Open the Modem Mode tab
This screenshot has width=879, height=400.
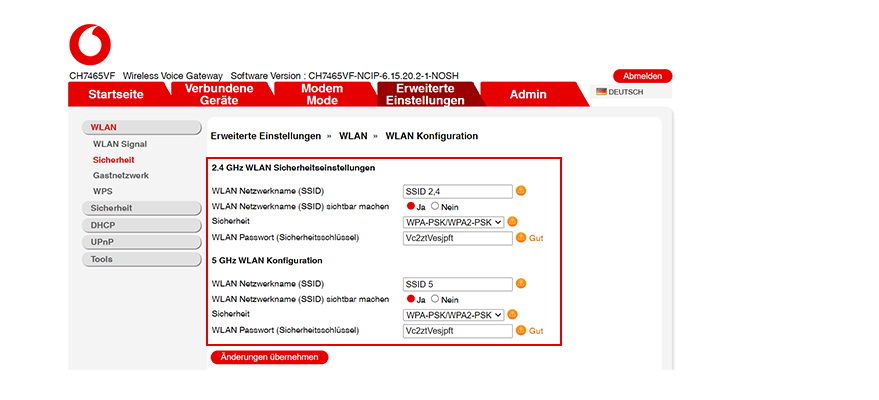click(x=322, y=94)
